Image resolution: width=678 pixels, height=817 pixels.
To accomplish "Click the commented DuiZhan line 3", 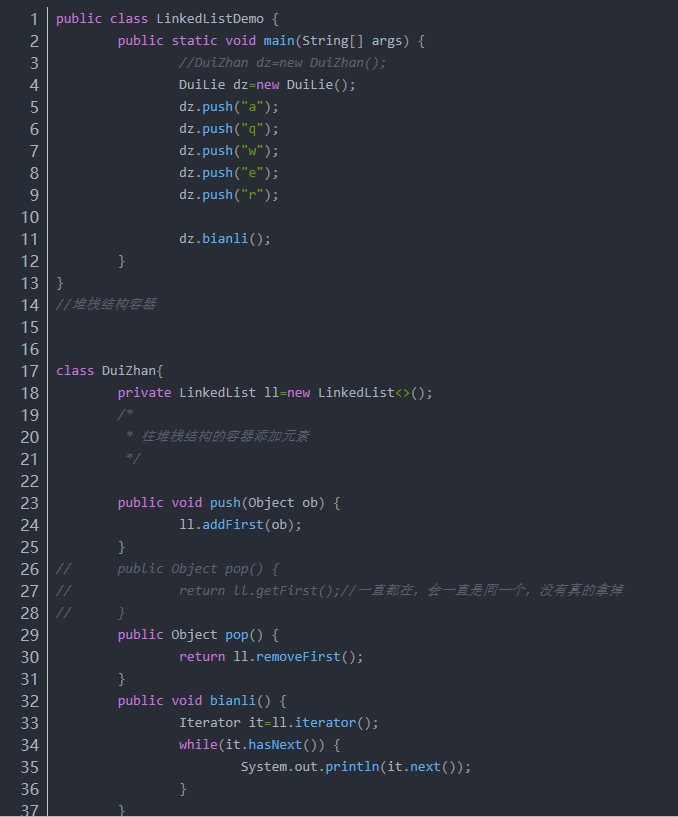I will [282, 63].
